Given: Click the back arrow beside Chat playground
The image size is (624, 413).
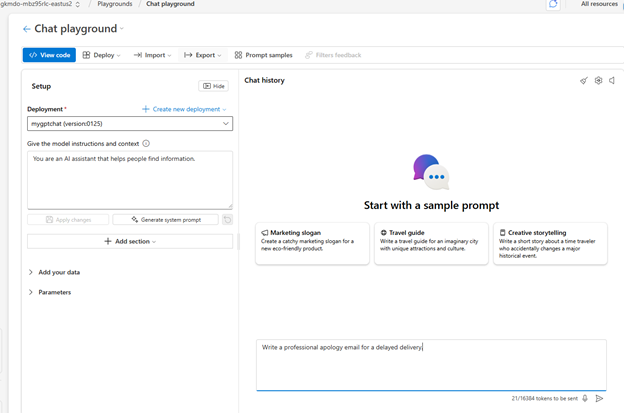Looking at the screenshot, I should [27, 29].
